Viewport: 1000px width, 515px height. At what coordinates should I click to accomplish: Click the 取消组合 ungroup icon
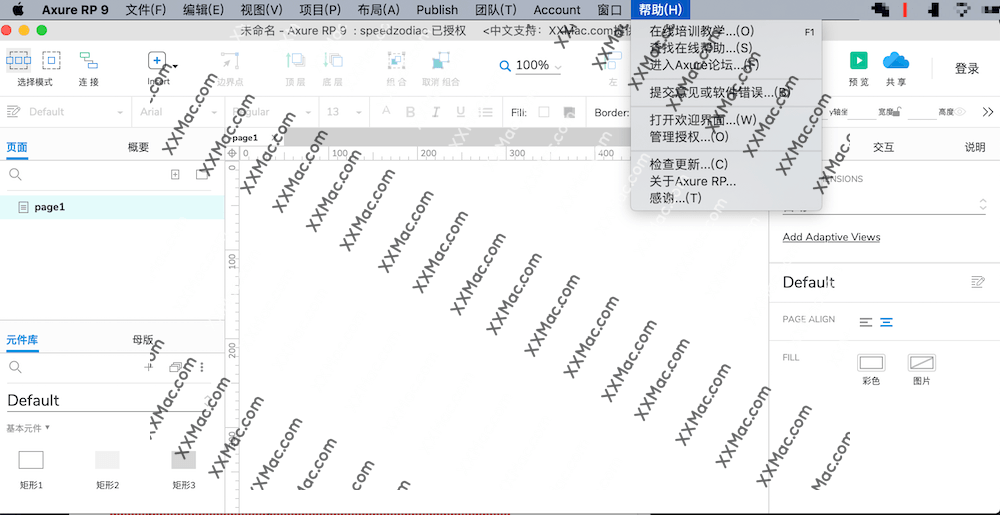point(441,61)
